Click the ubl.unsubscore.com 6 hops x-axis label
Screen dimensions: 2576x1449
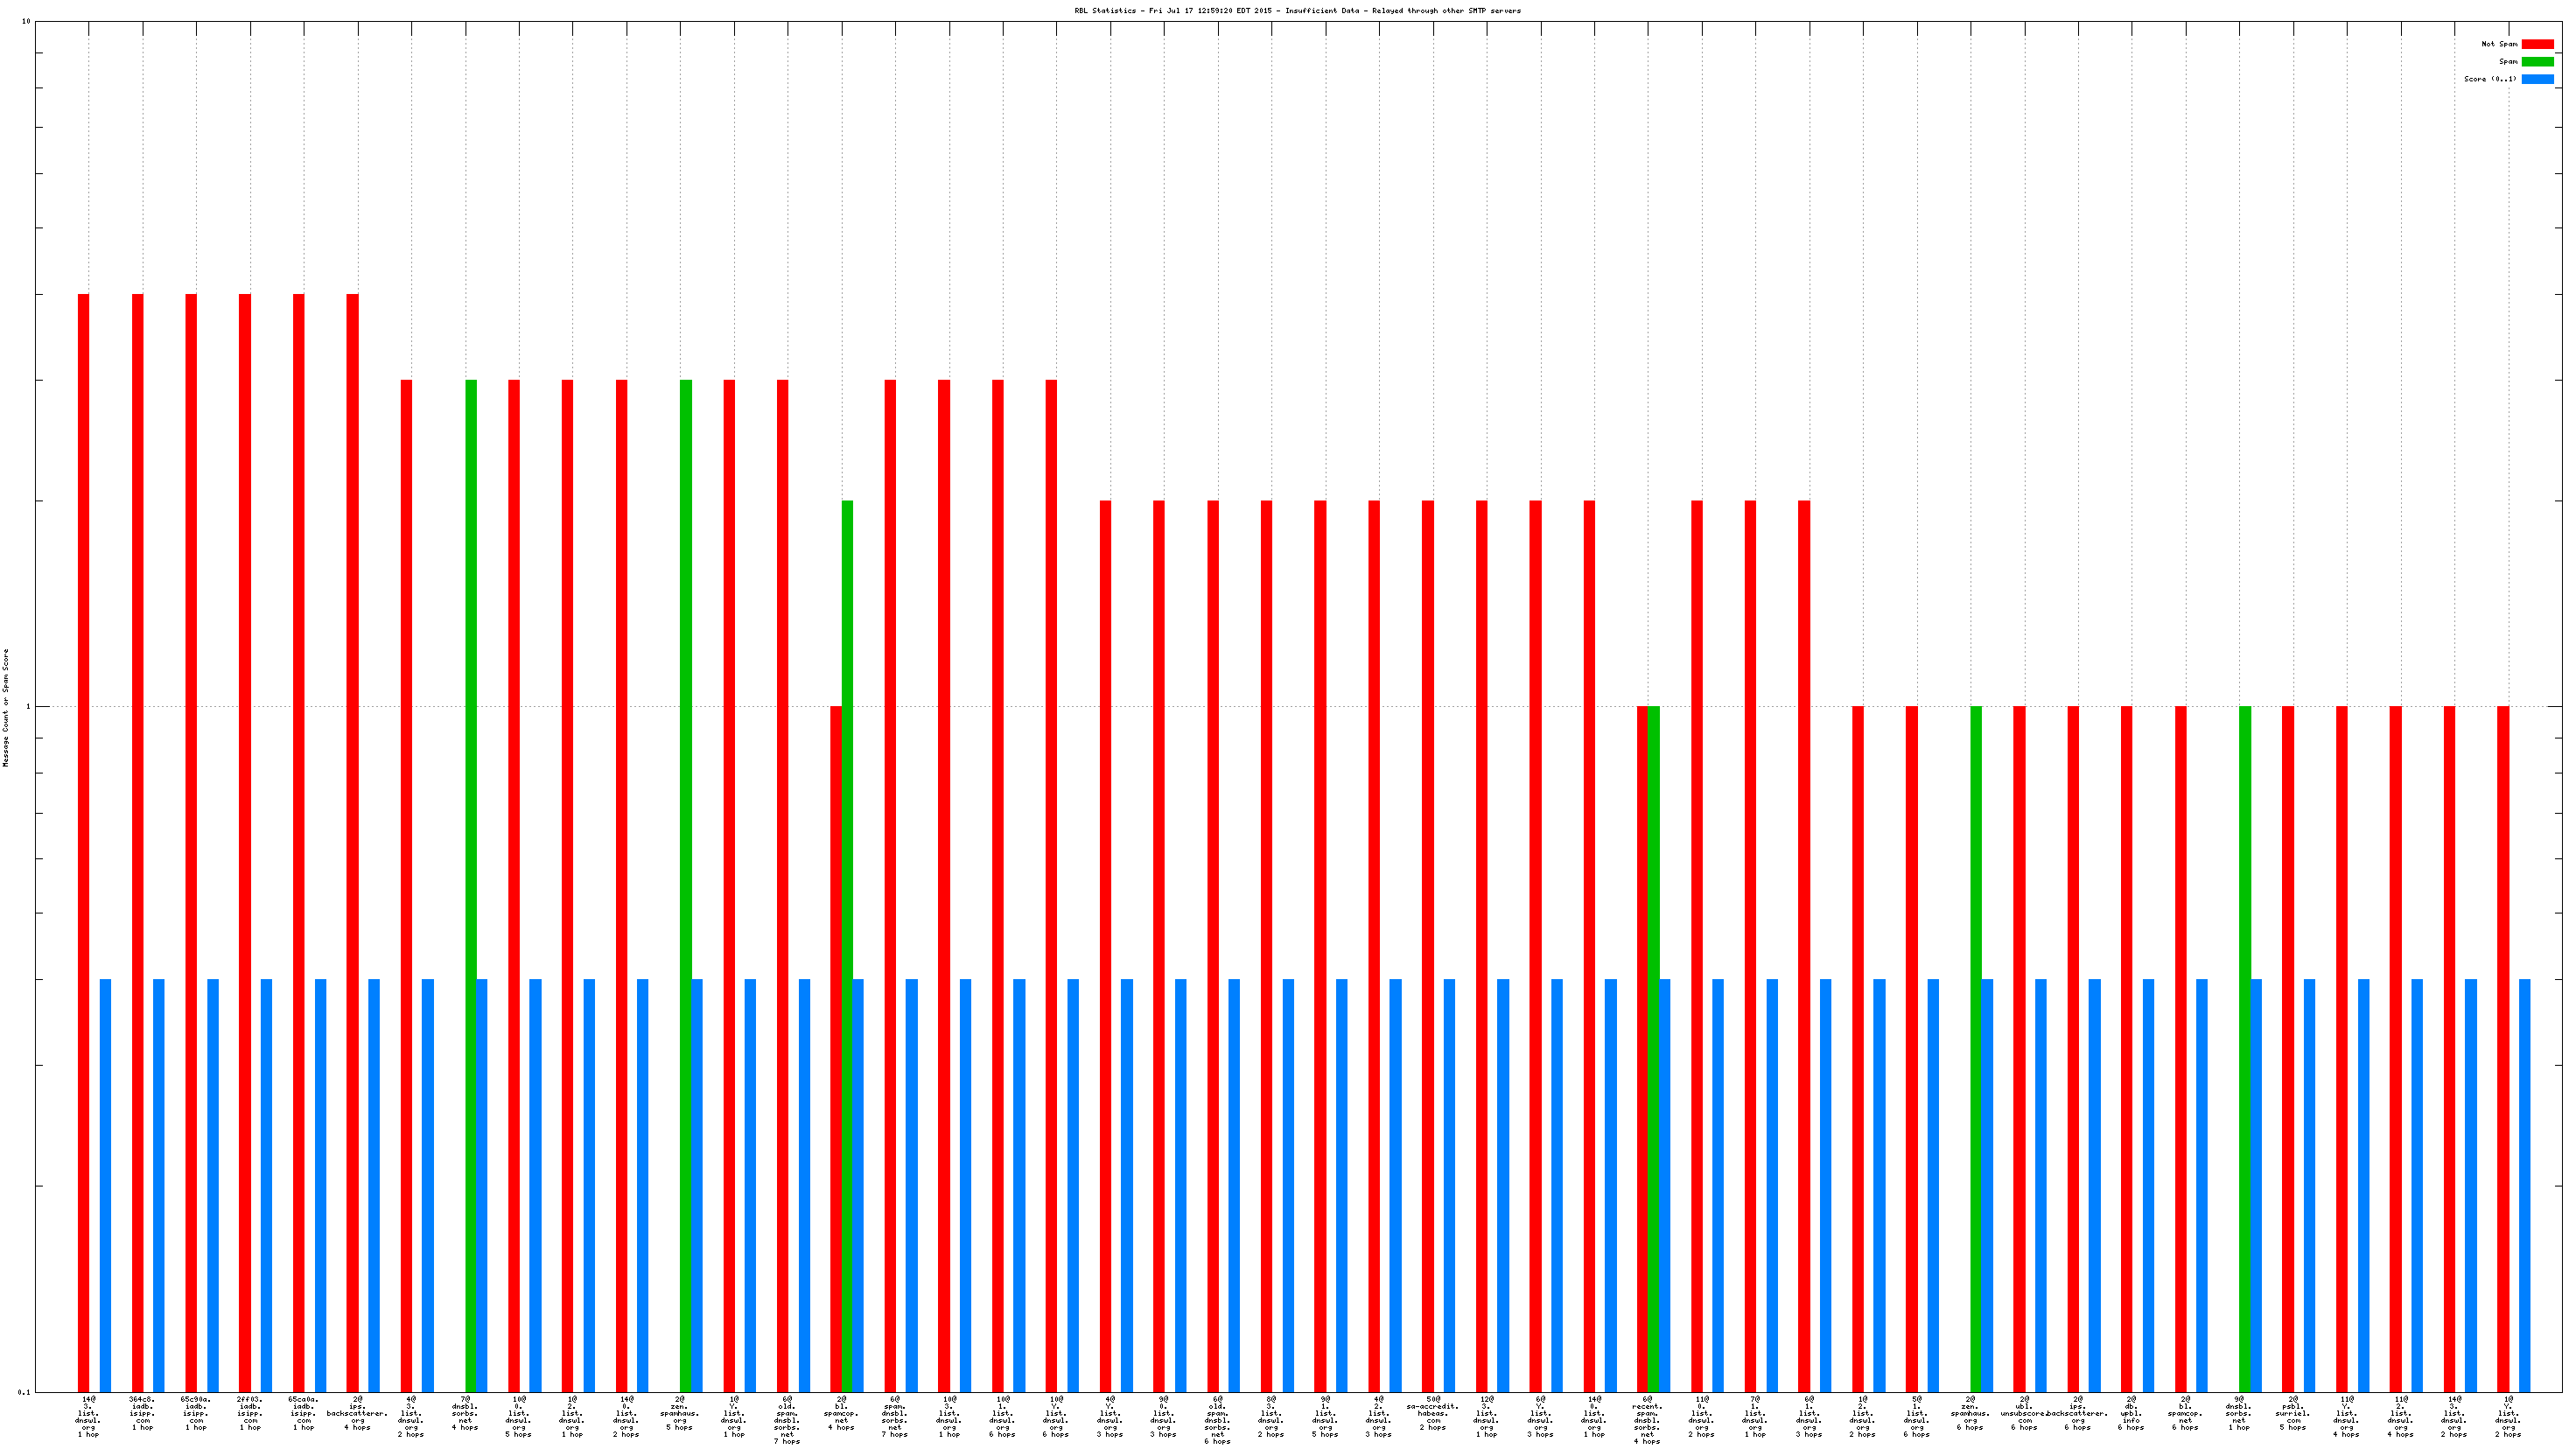[2024, 1412]
